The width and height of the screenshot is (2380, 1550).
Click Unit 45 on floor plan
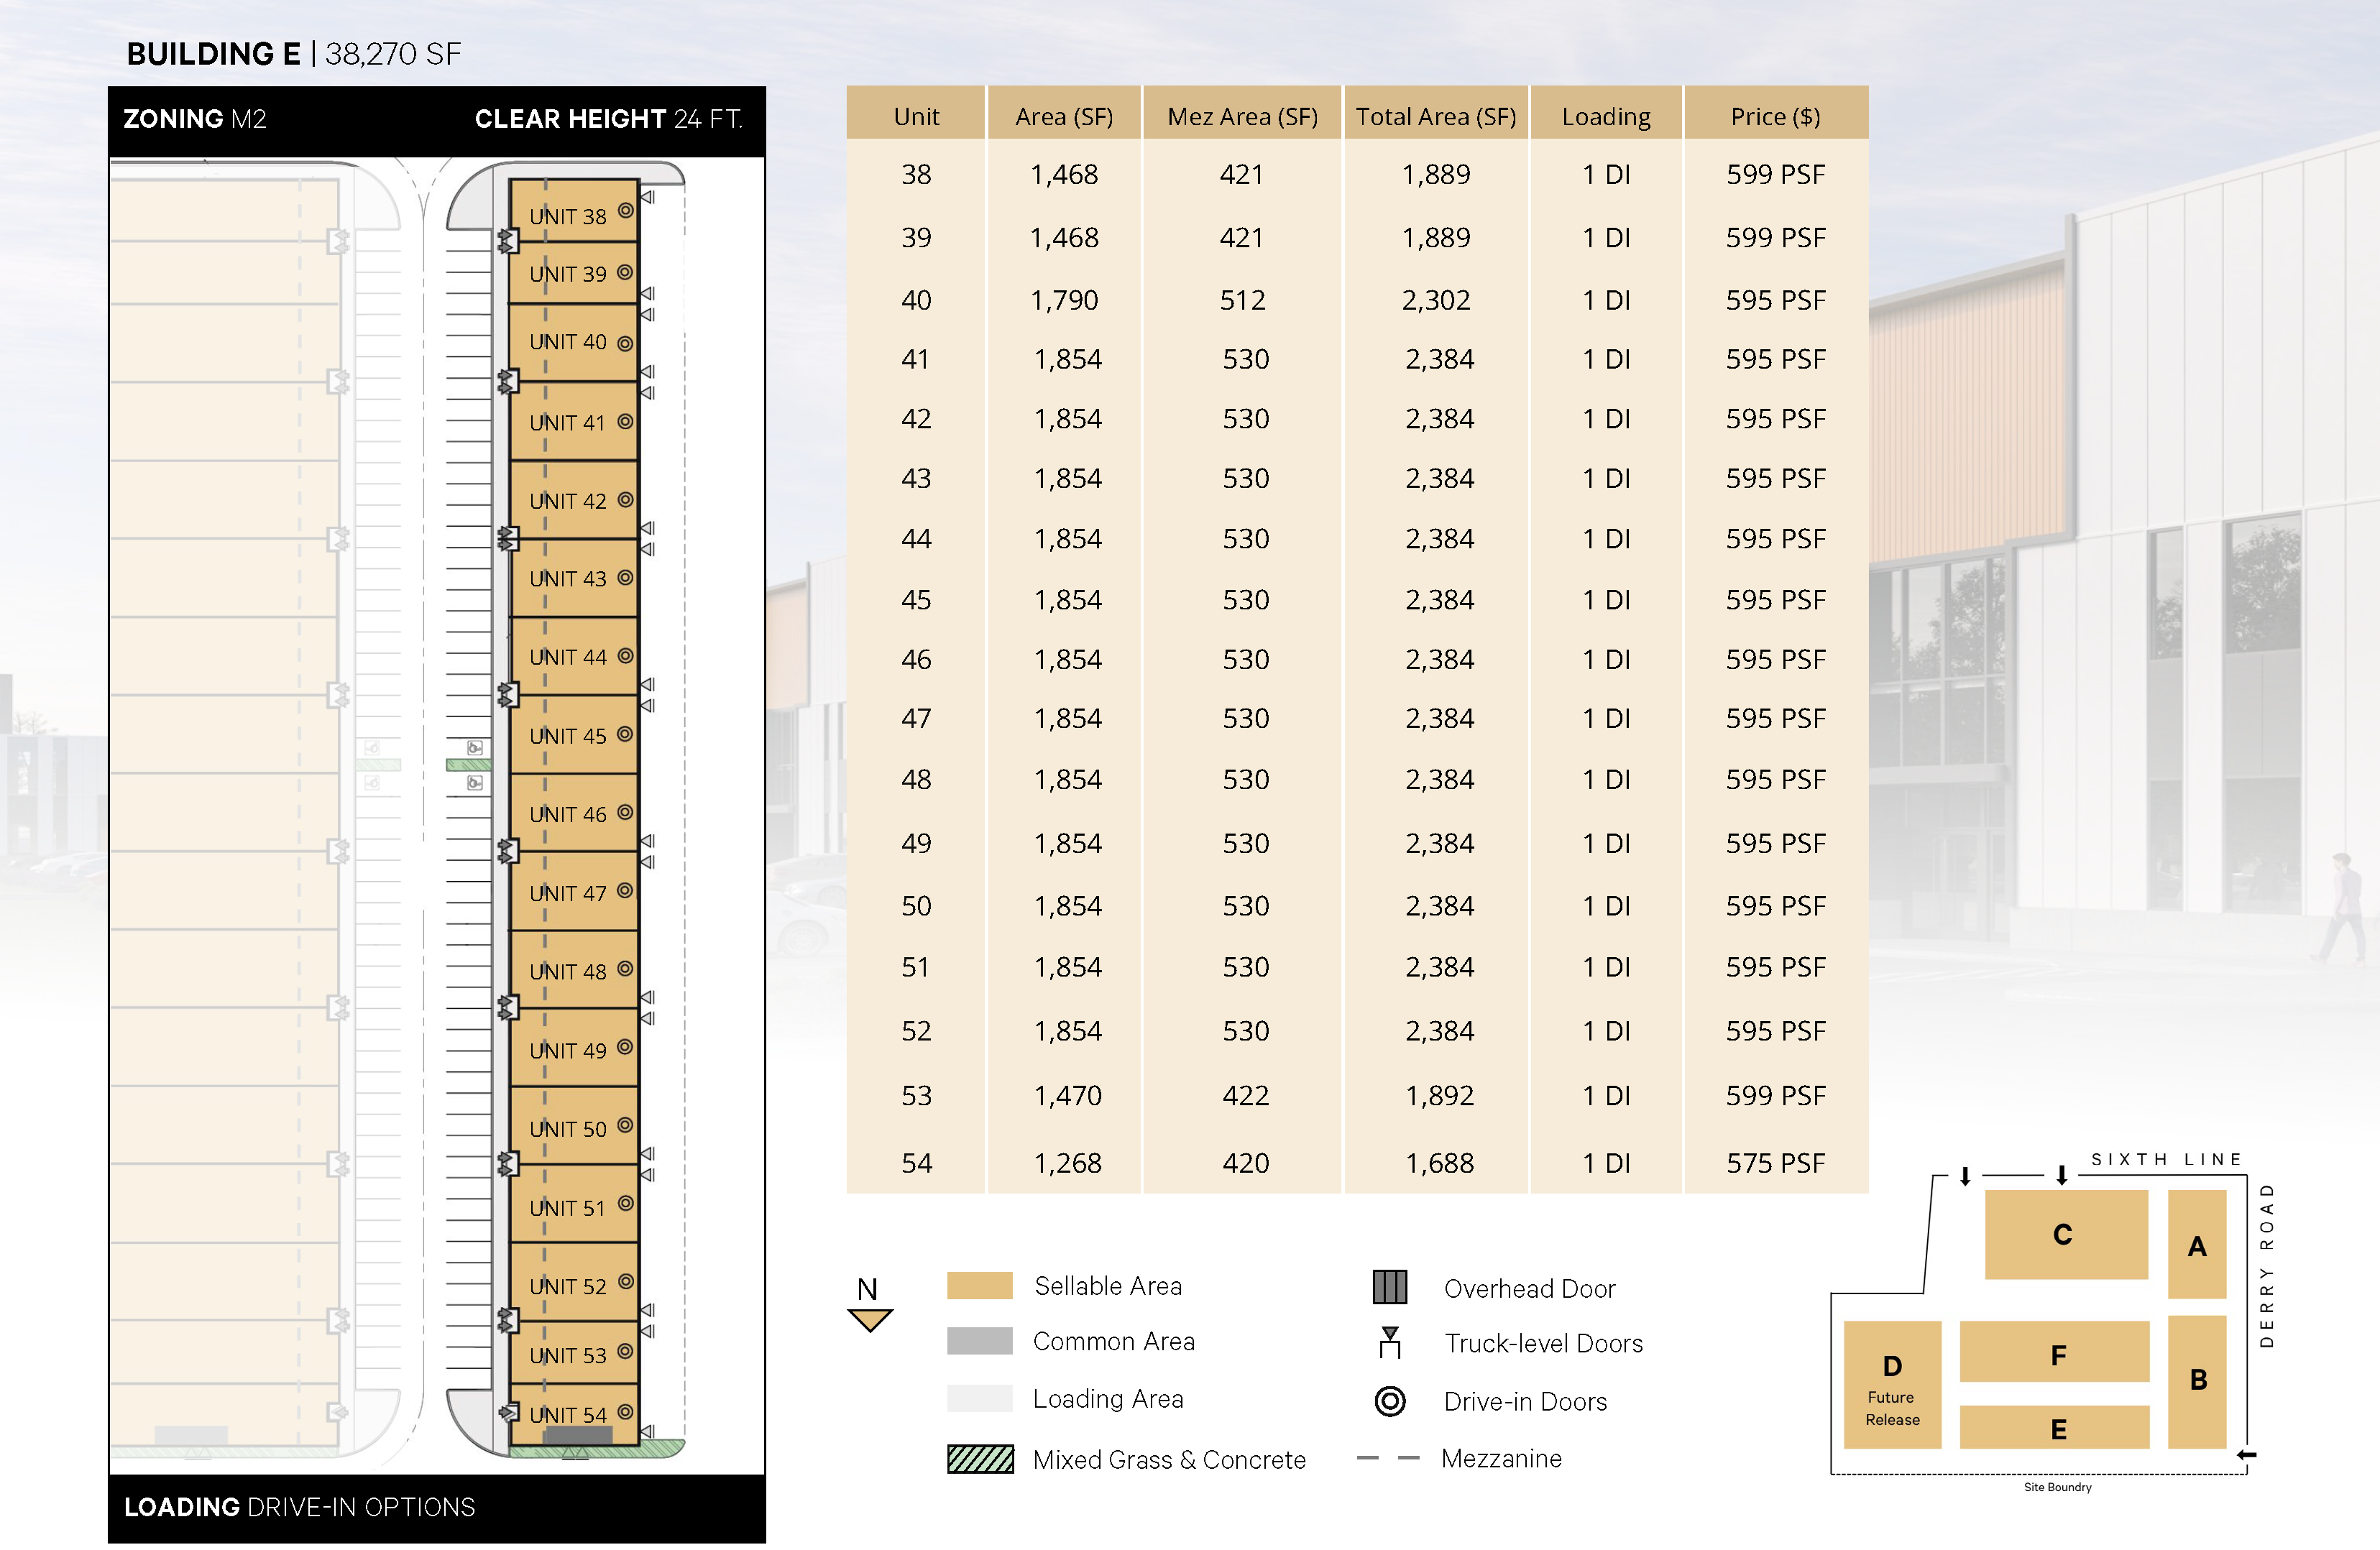pos(567,736)
